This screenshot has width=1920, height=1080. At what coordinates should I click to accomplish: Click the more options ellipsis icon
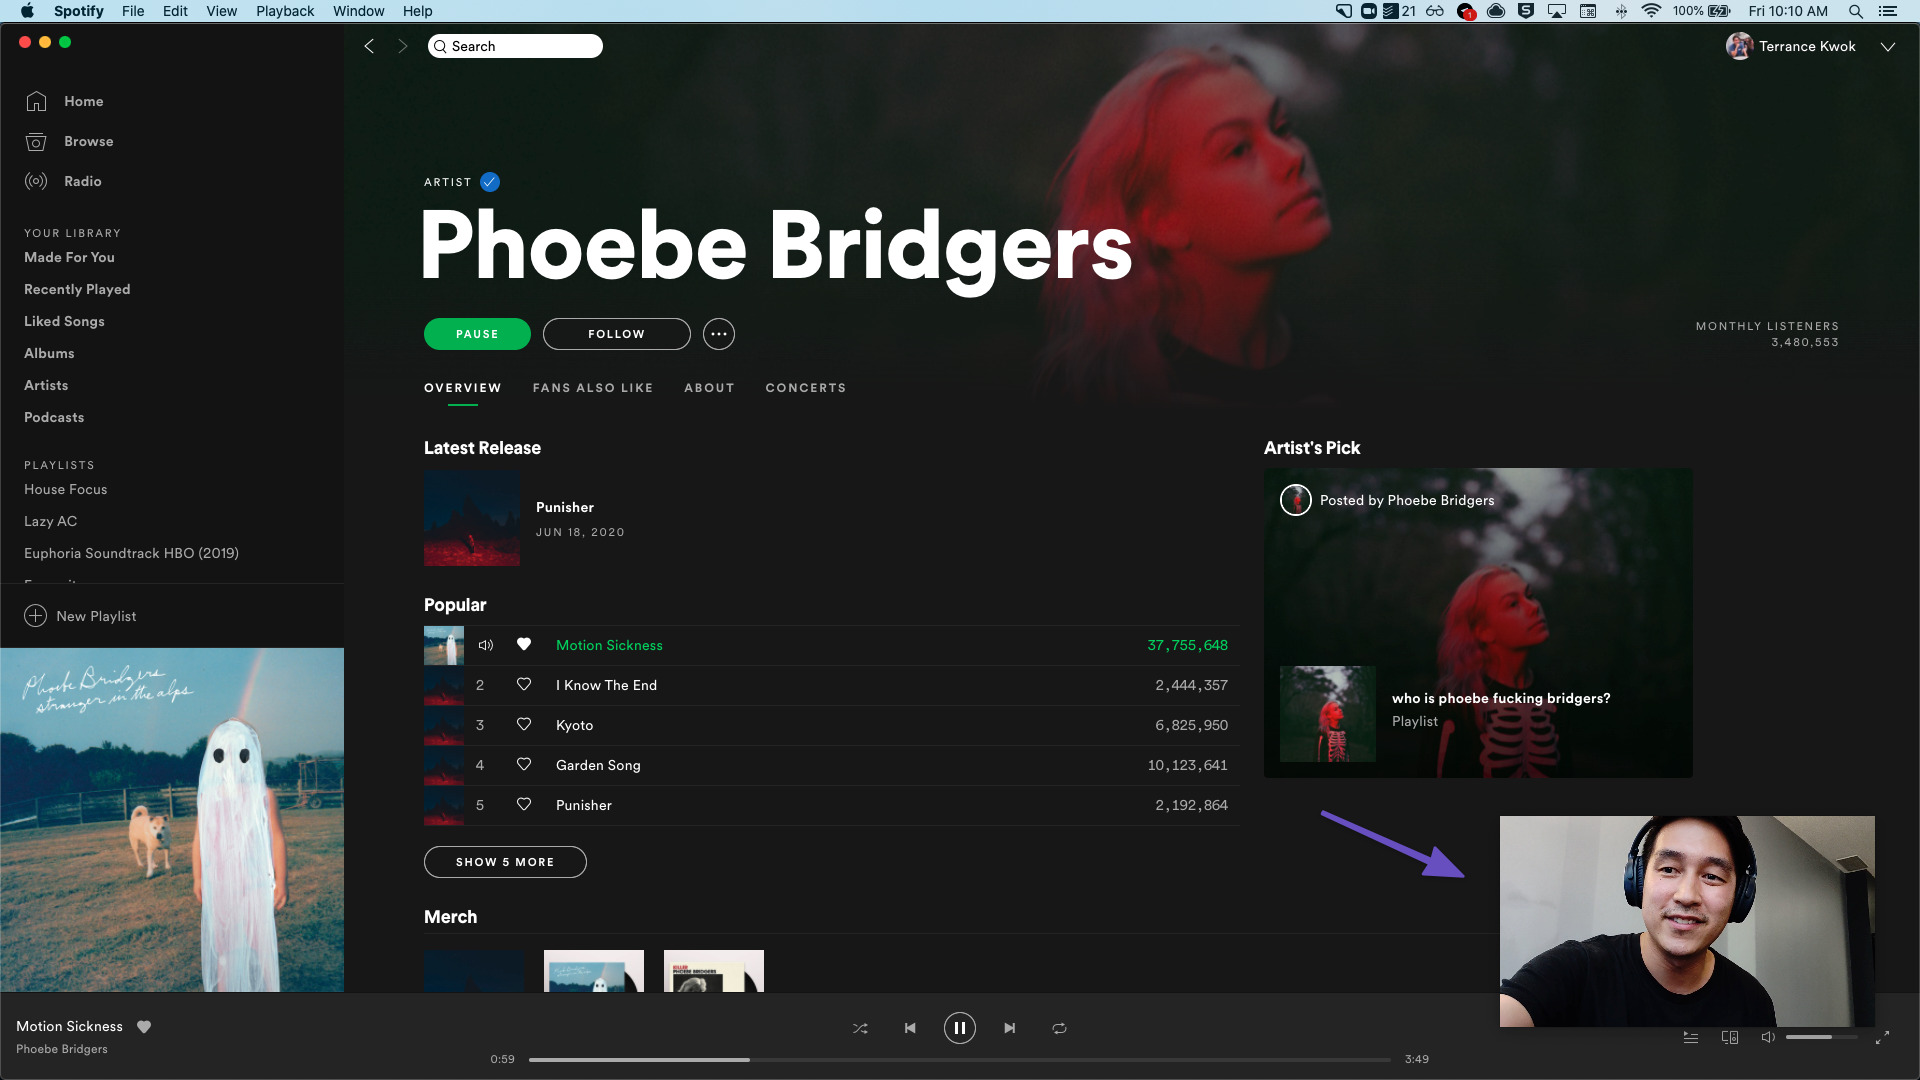click(719, 334)
